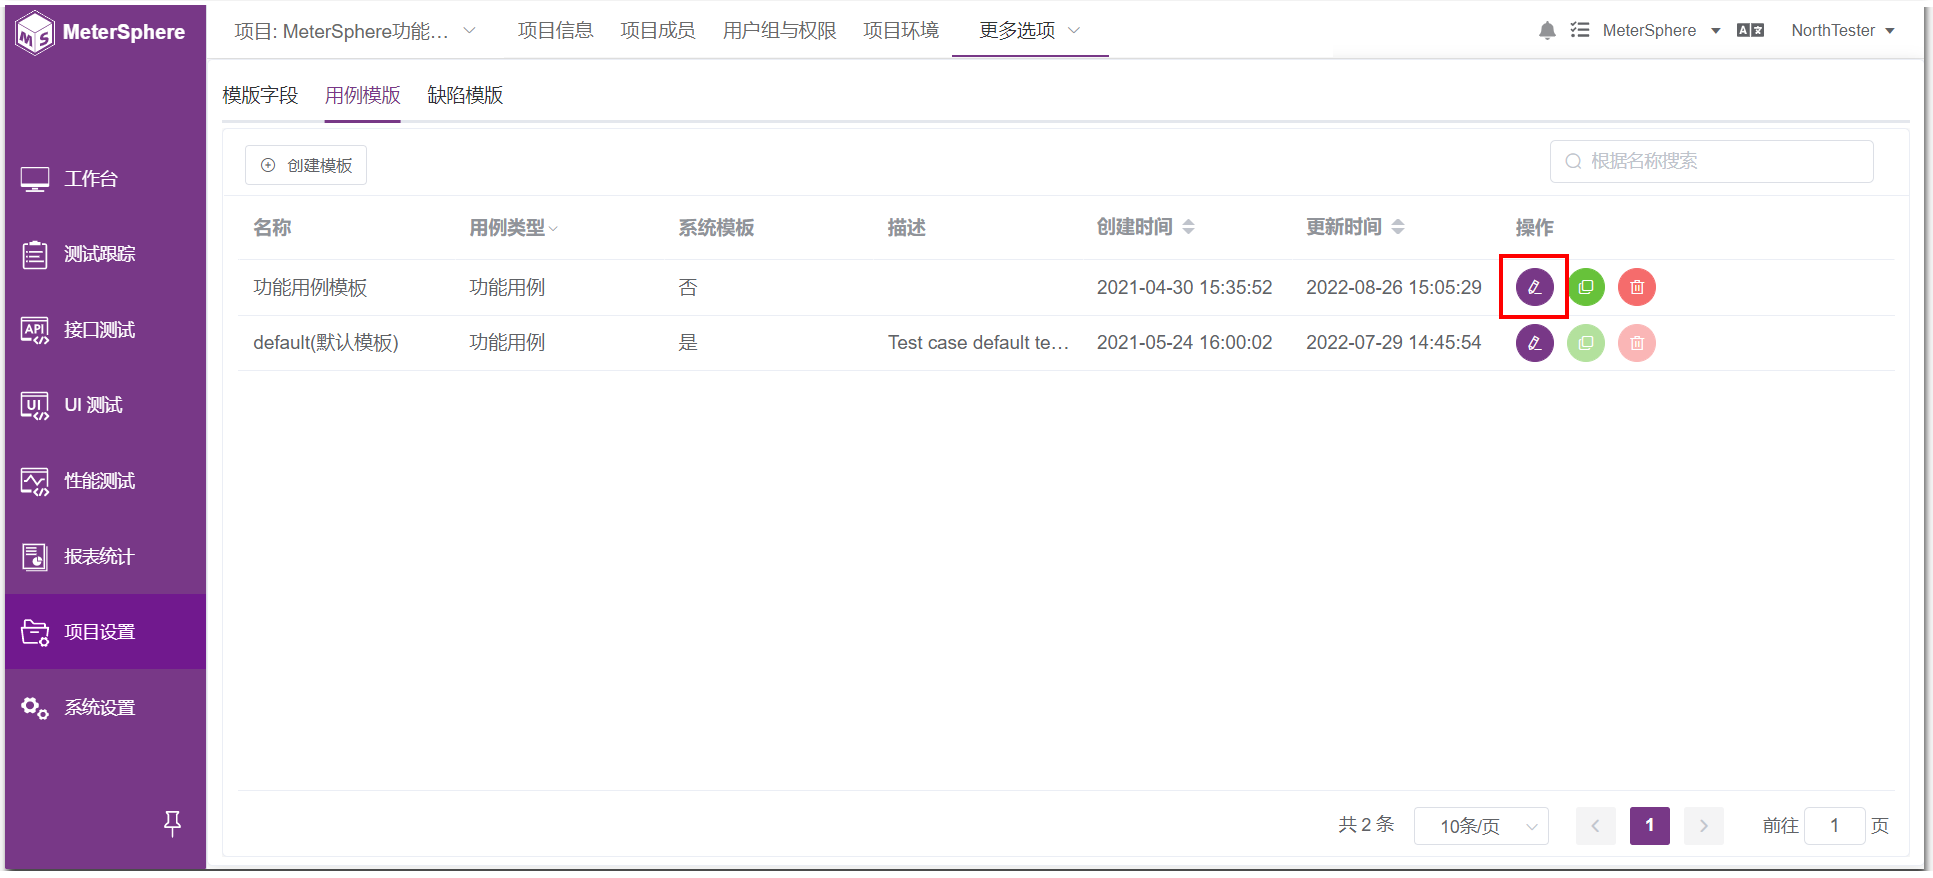Screen dimensions: 1933x878
Task: Open 接口测试 in the sidebar
Action: click(105, 330)
